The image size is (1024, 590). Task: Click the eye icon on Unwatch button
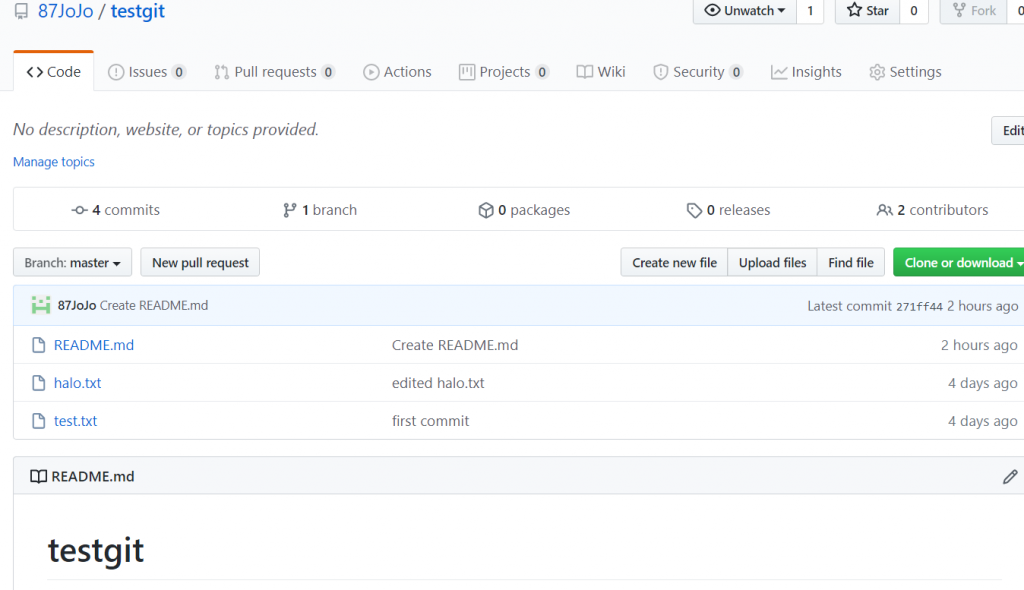click(x=712, y=10)
